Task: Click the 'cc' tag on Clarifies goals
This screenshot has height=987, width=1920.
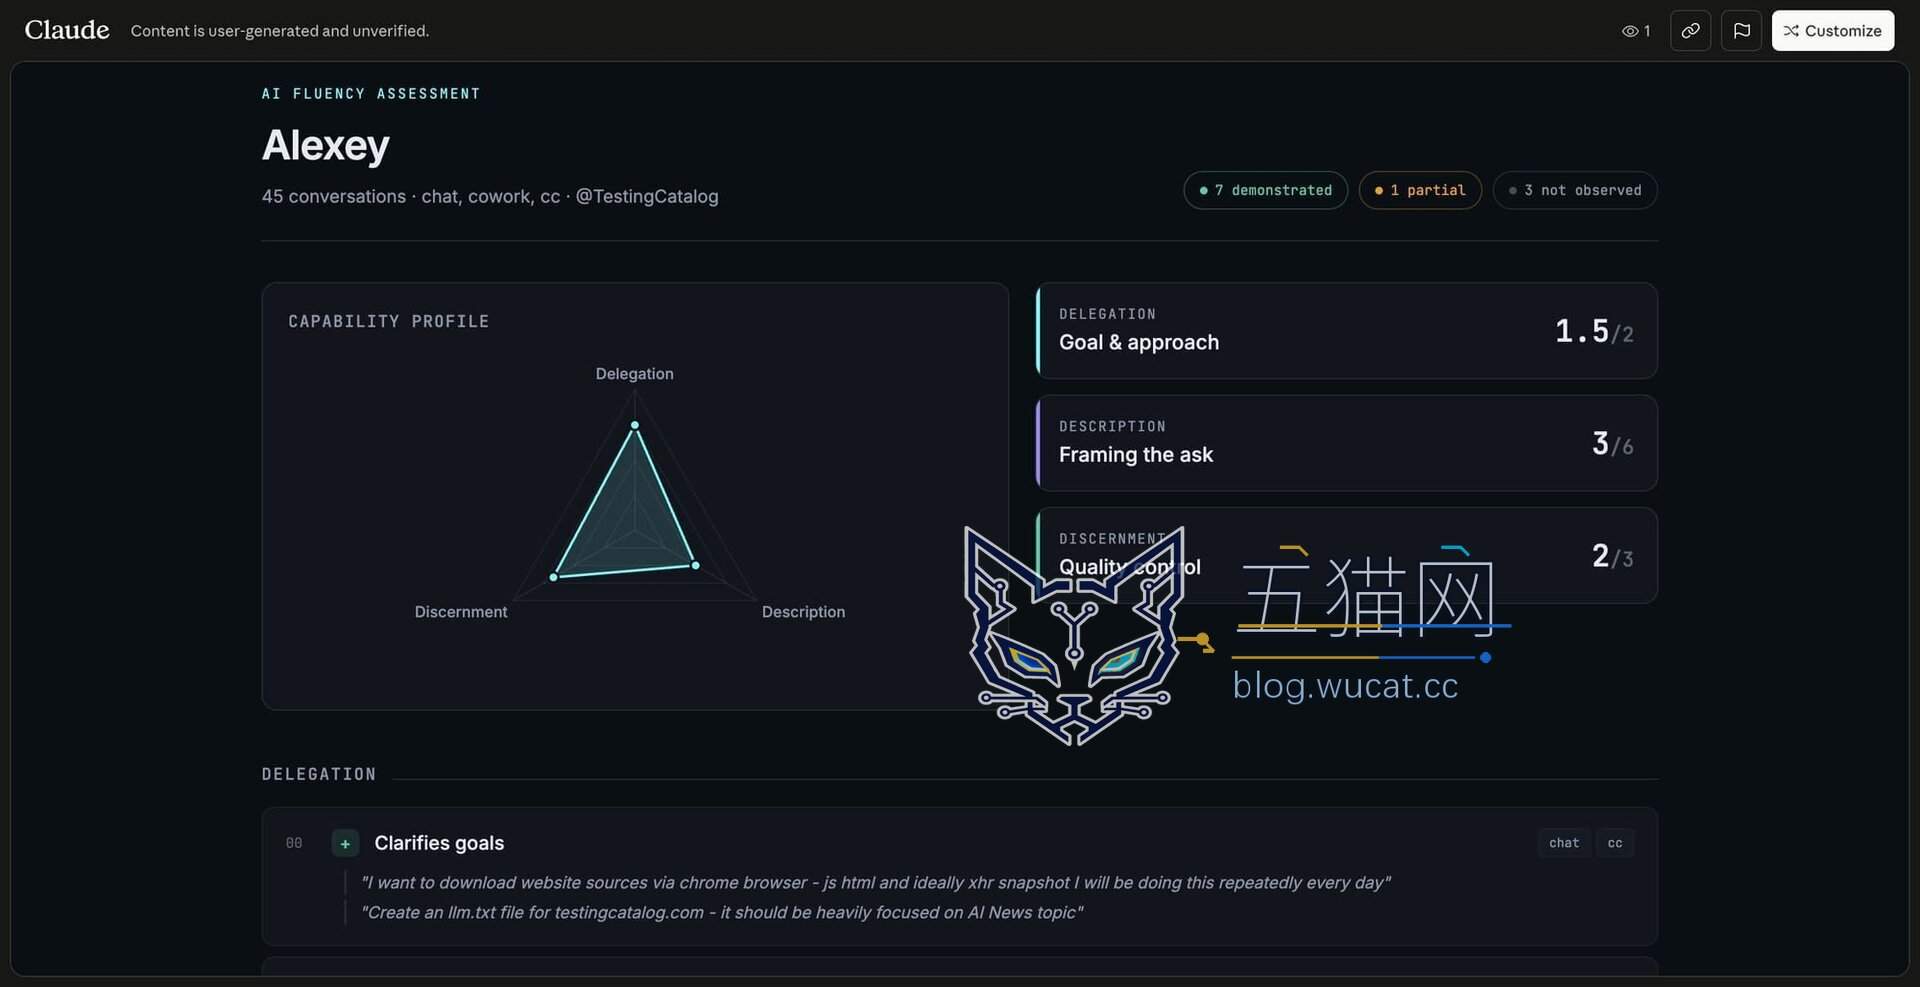Action: [1615, 843]
